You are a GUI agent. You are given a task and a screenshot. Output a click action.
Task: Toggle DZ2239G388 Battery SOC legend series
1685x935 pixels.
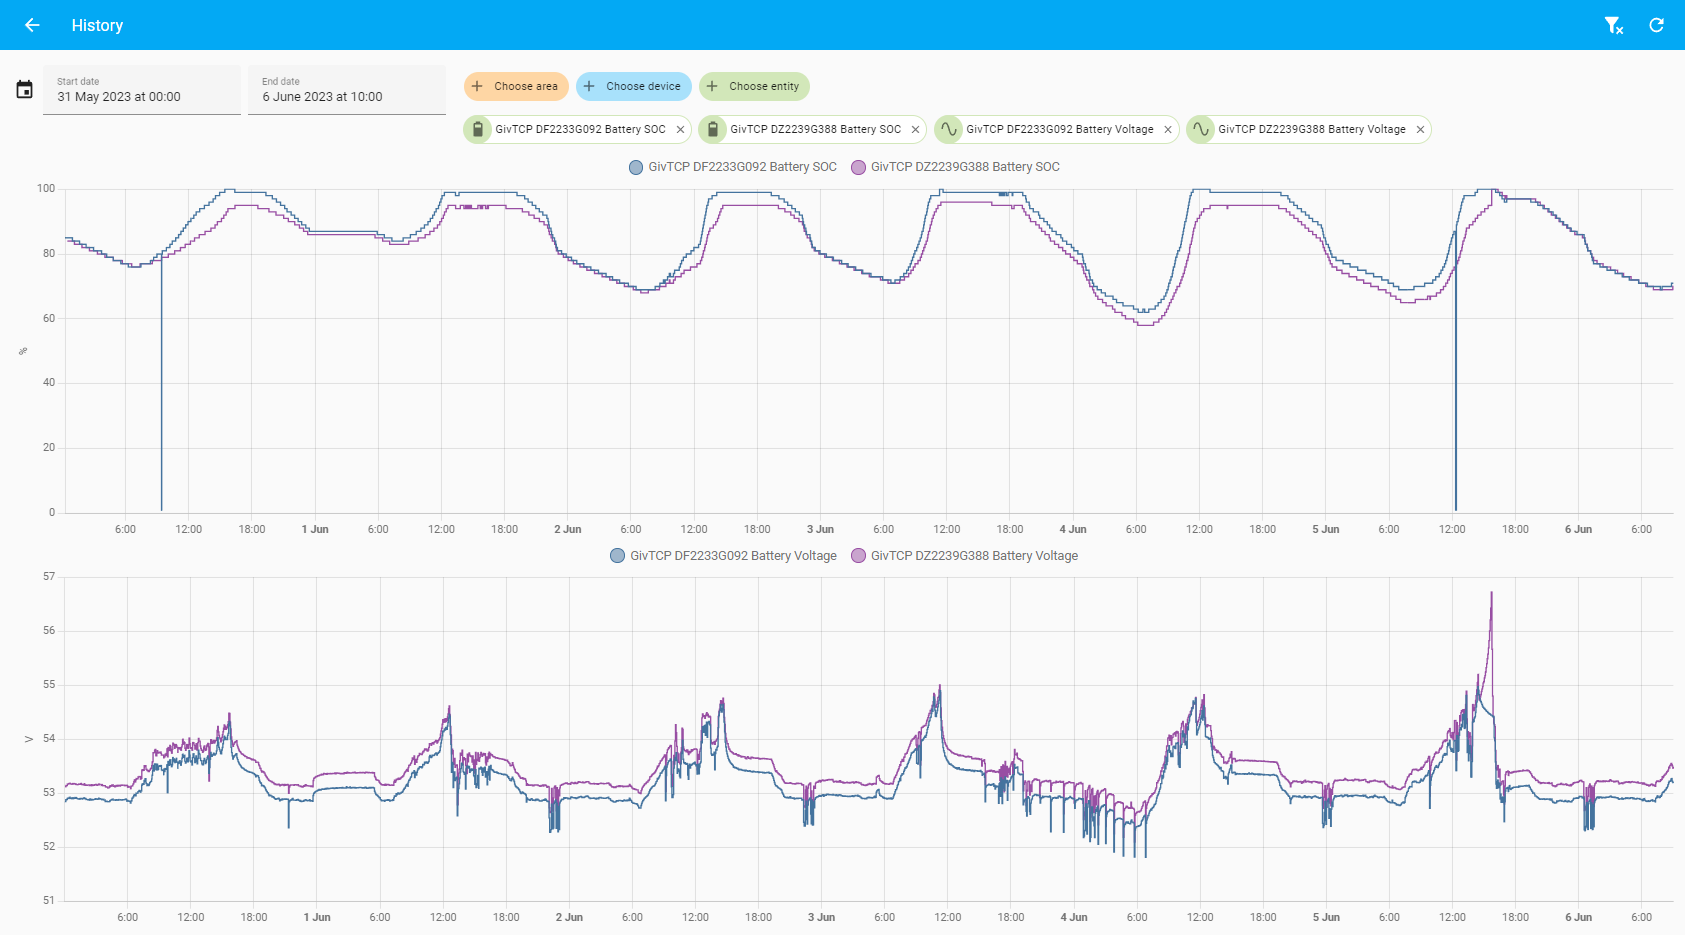pos(956,167)
